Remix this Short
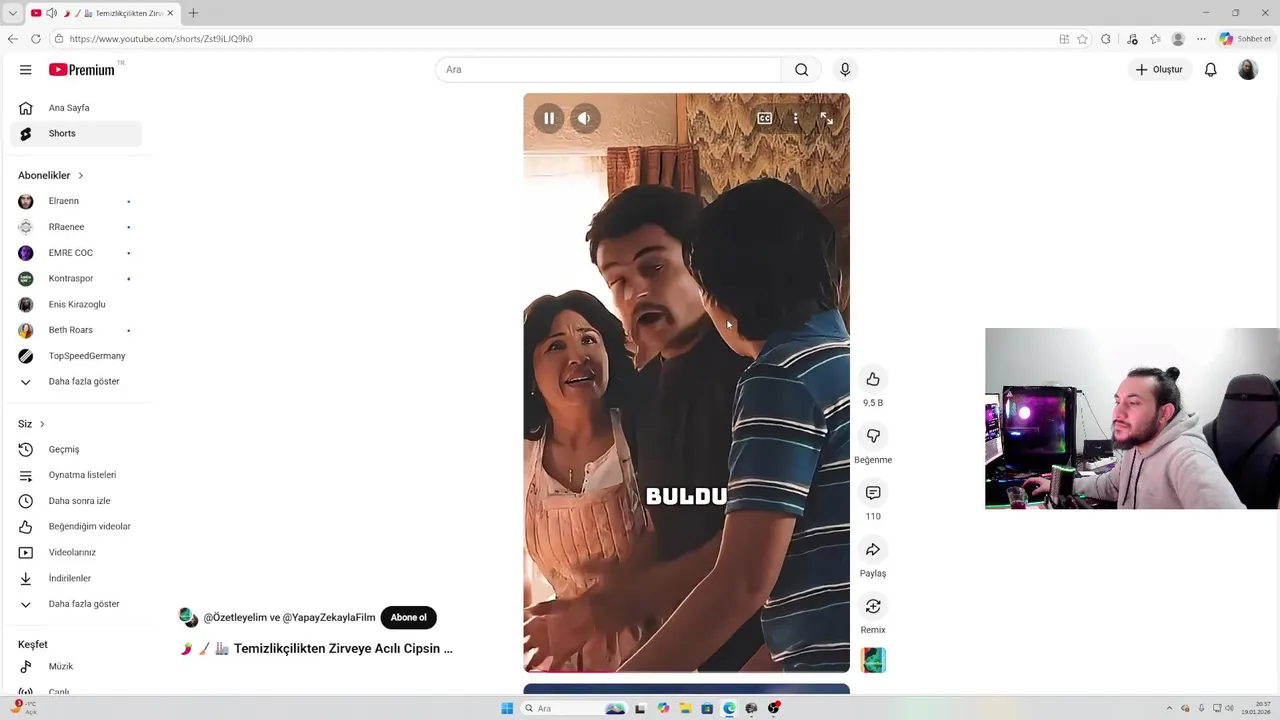The image size is (1280, 720). click(x=873, y=606)
